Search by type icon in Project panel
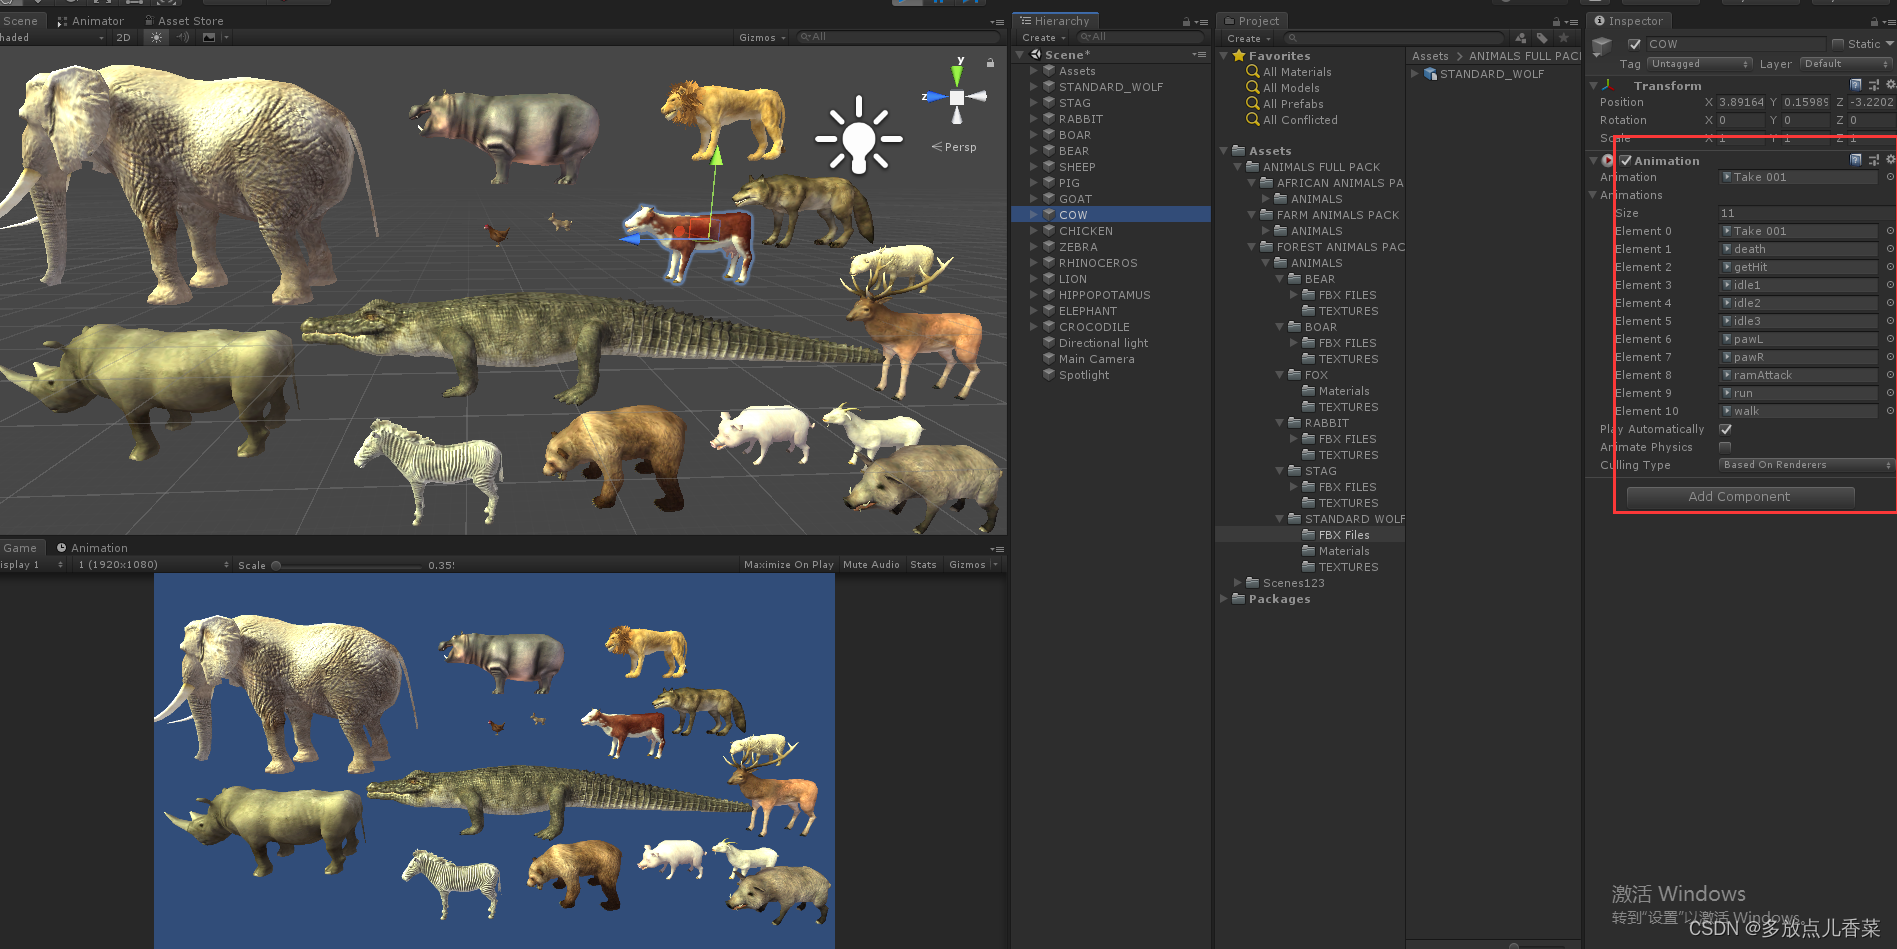1897x949 pixels. pyautogui.click(x=1521, y=38)
